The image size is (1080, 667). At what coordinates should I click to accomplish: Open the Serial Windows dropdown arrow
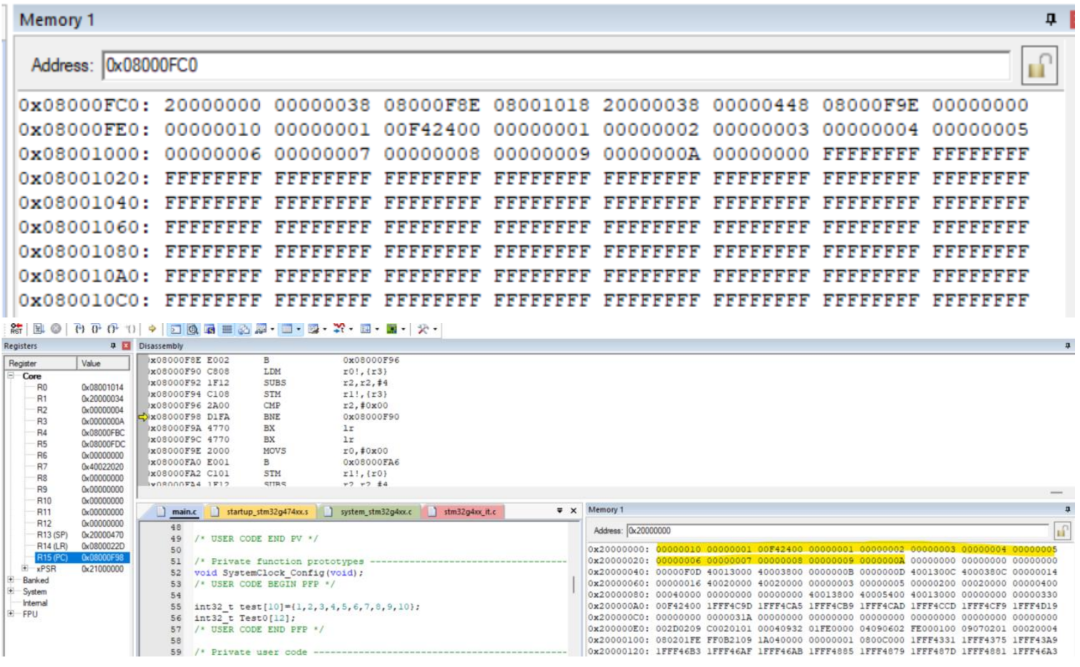(x=324, y=329)
